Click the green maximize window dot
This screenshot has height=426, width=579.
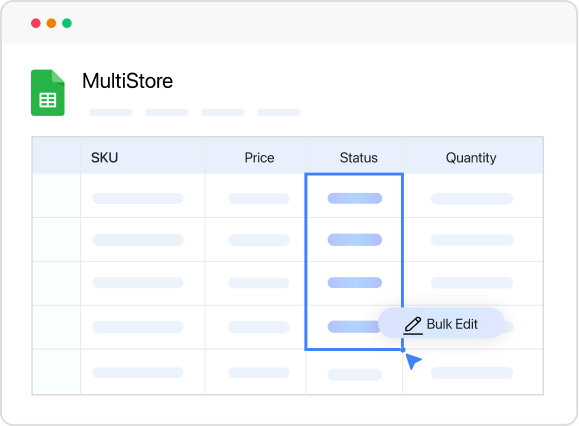(x=67, y=23)
